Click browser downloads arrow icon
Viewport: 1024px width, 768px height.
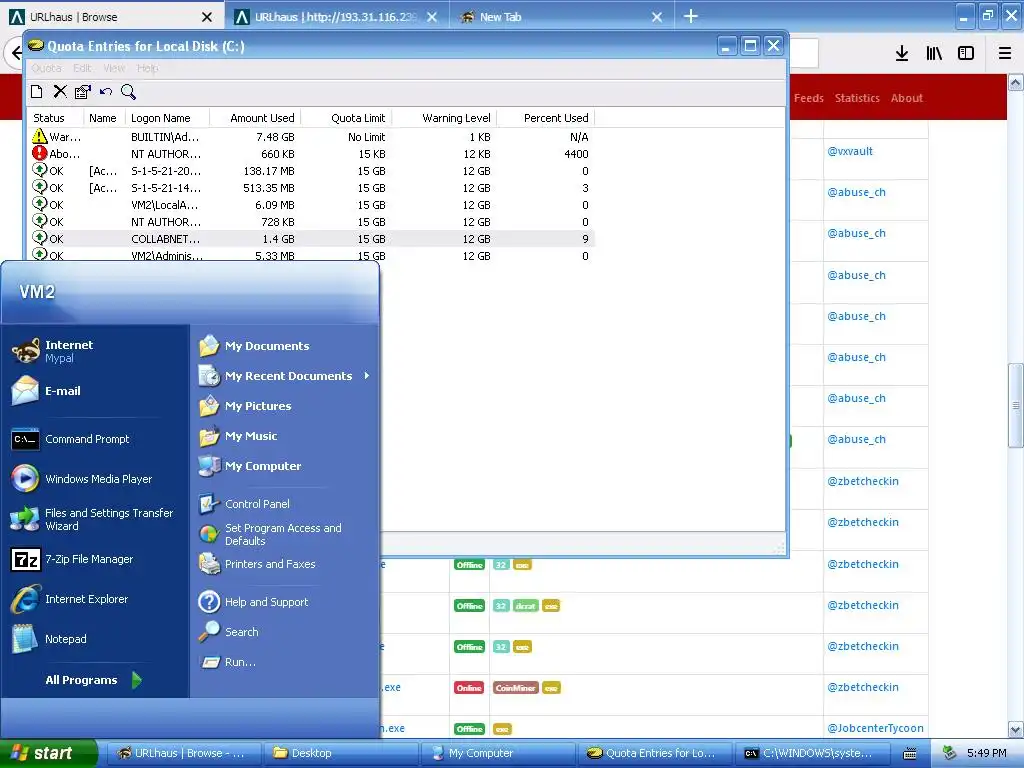tap(901, 54)
